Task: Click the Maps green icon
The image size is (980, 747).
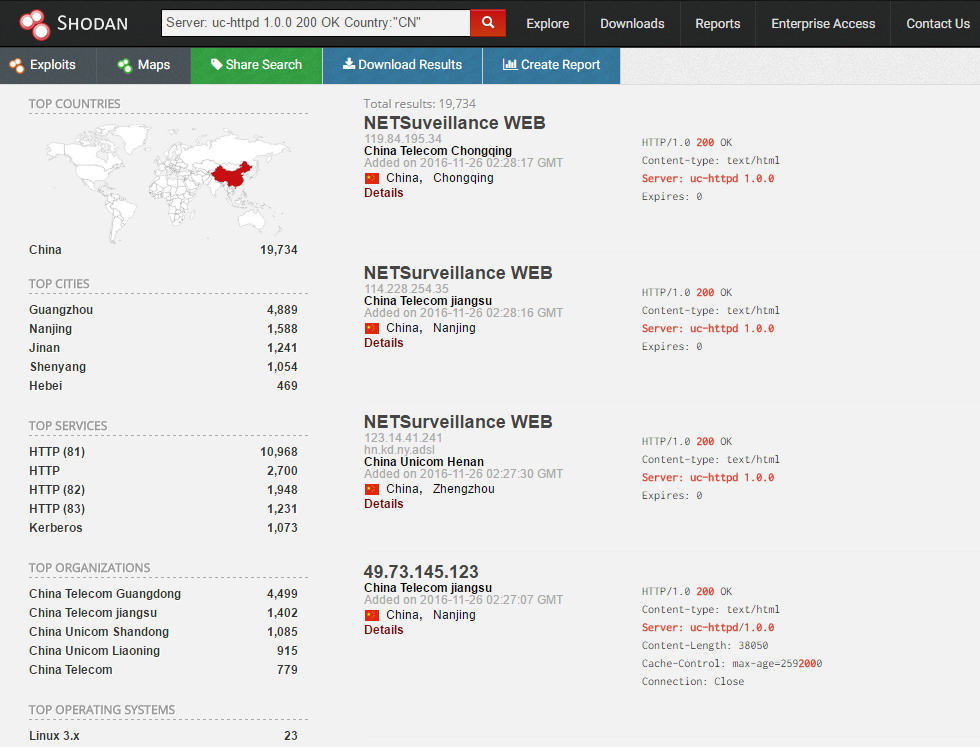Action: coord(125,65)
